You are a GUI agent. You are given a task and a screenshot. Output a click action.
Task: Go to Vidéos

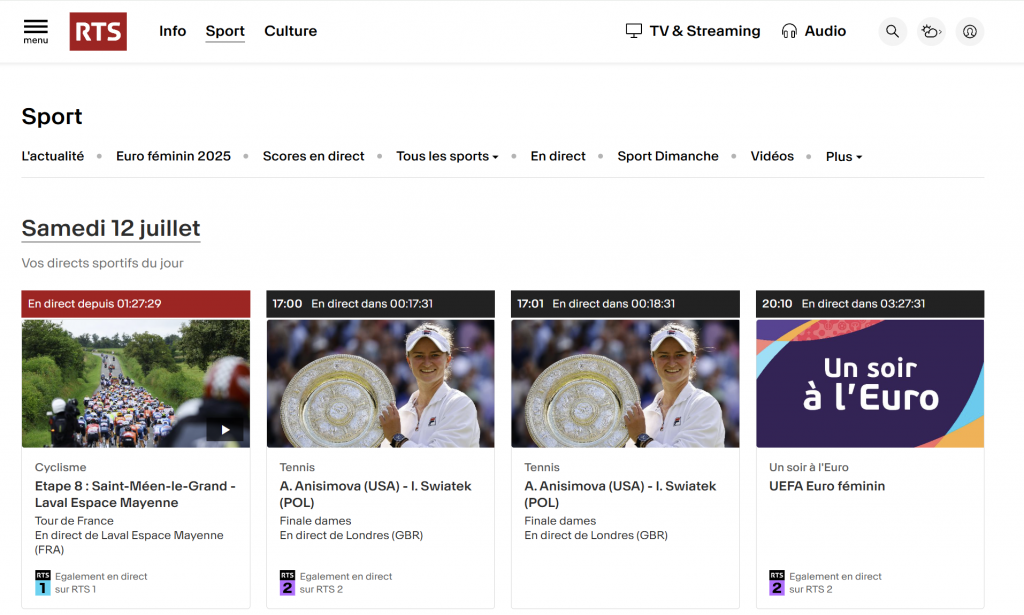pyautogui.click(x=772, y=156)
